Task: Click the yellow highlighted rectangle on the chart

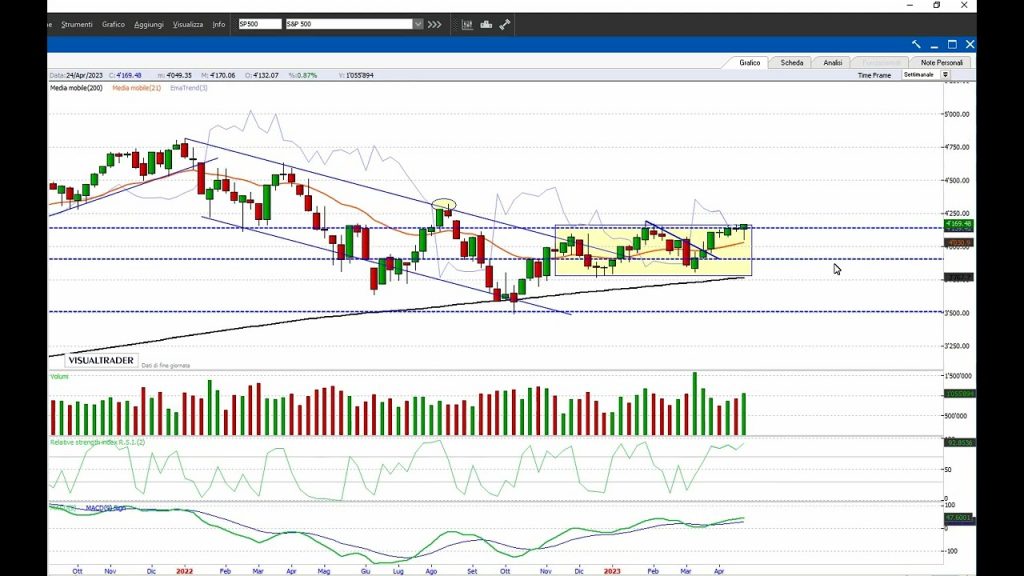Action: pyautogui.click(x=652, y=250)
